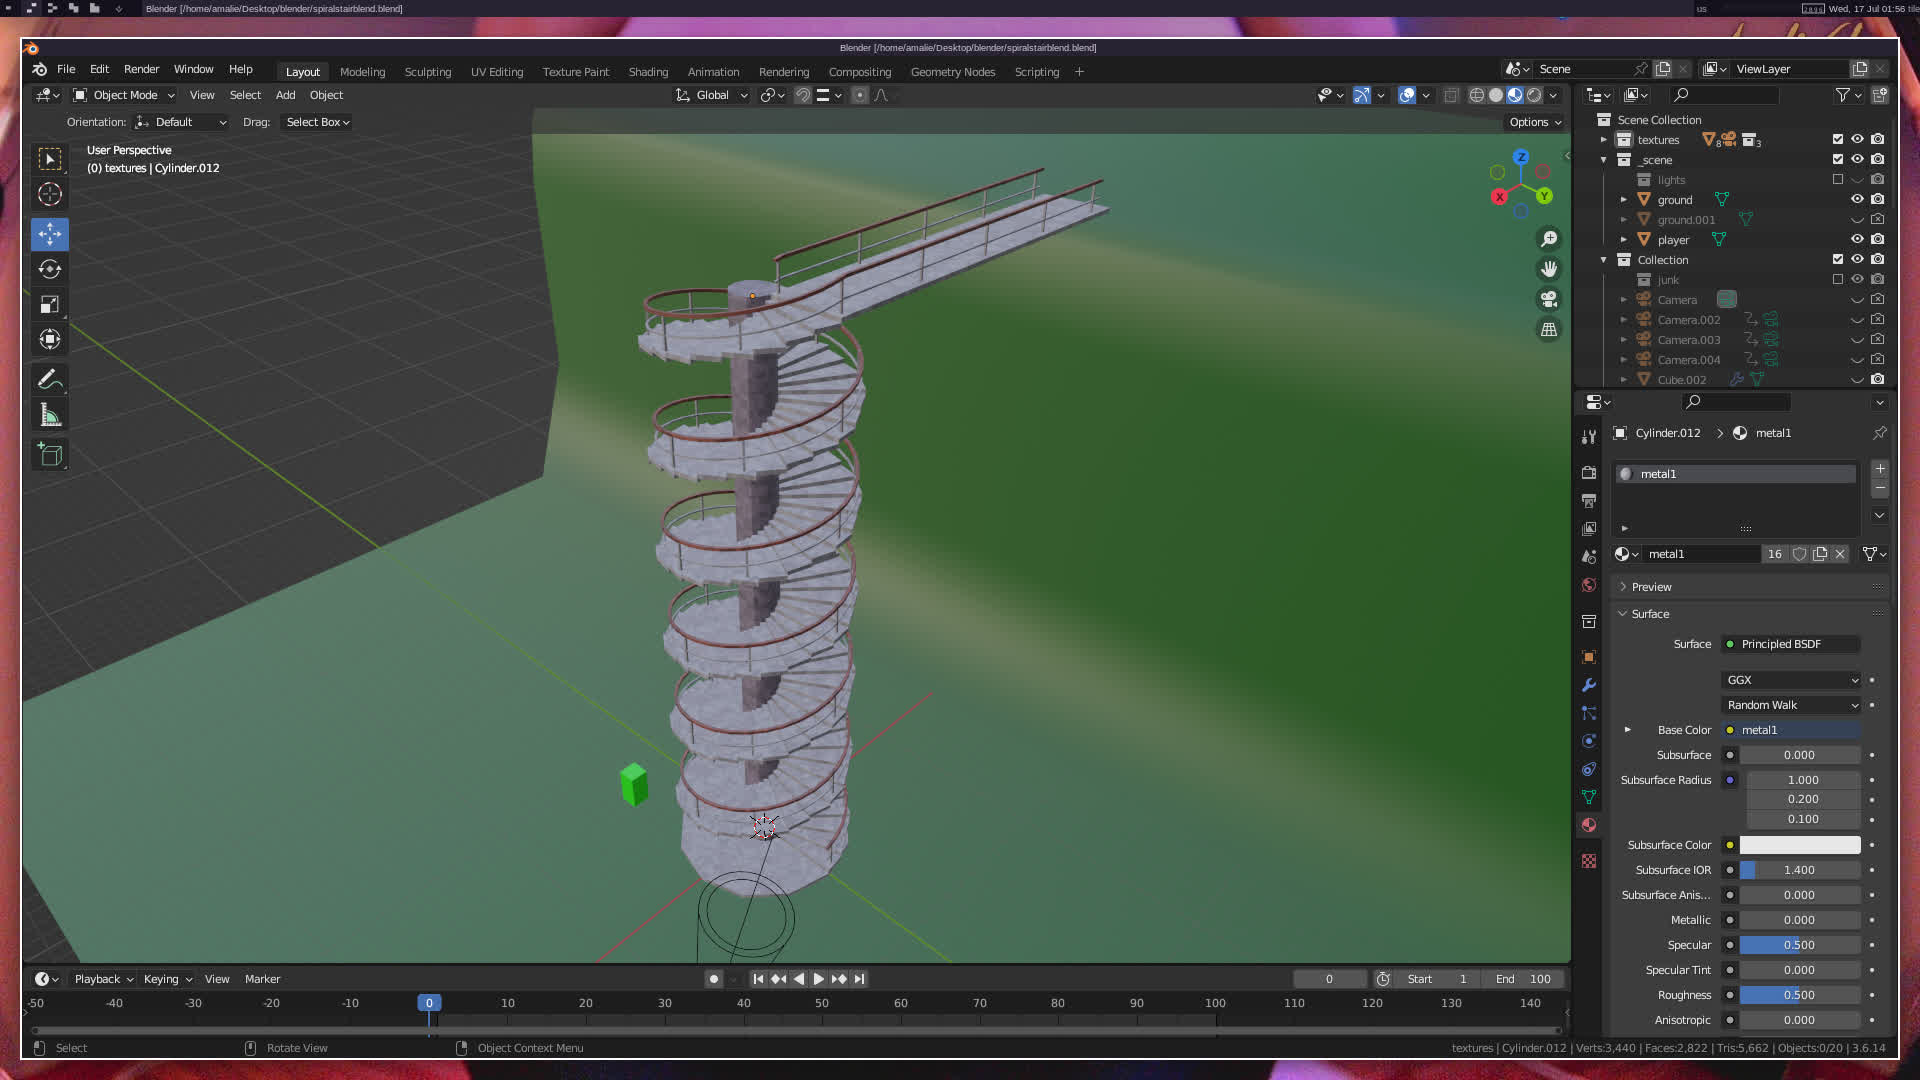The width and height of the screenshot is (1920, 1080).
Task: Hide the ground object in outliner
Action: [x=1857, y=199]
